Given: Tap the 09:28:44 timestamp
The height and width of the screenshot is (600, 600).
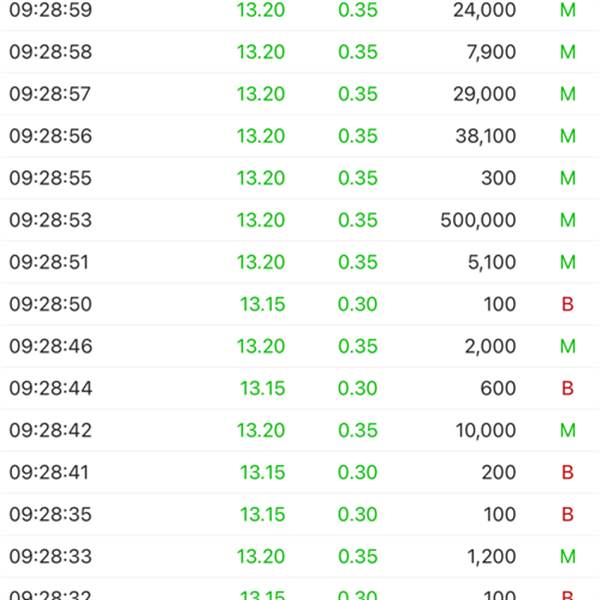Looking at the screenshot, I should (51, 388).
